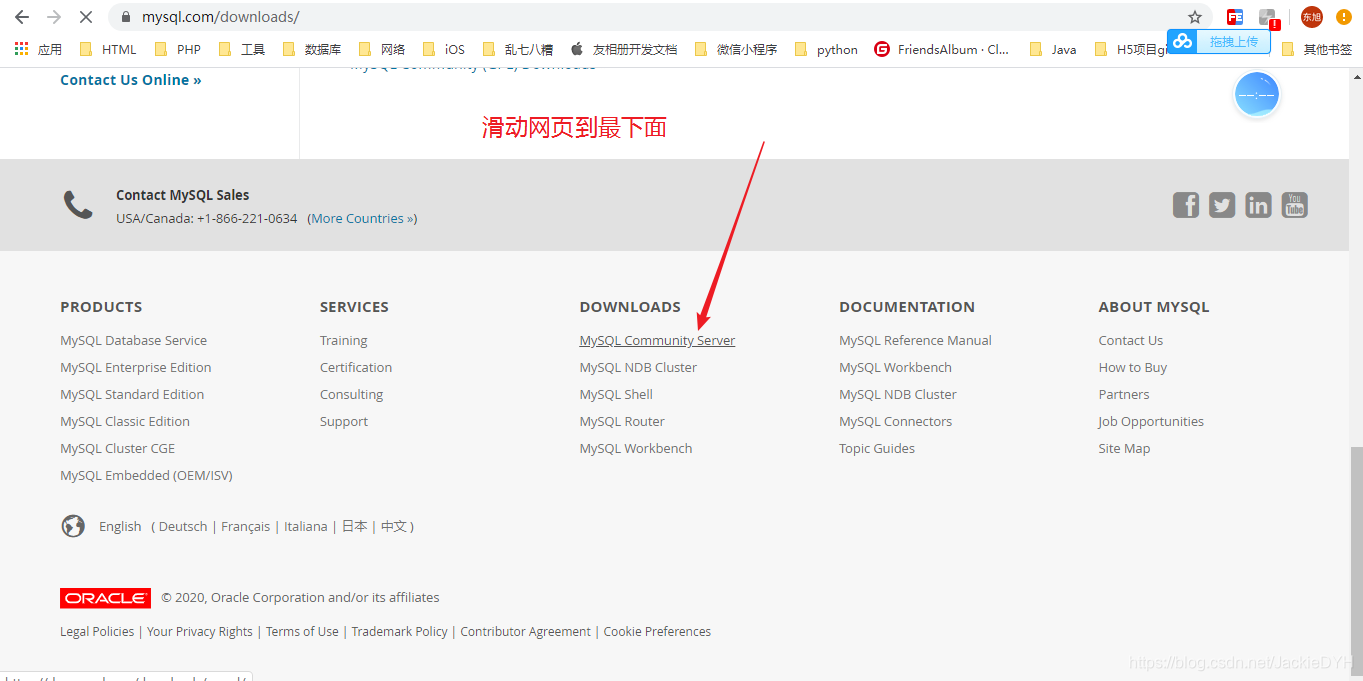Open Cookie Preferences link
Screen dimensions: 1363x681
coord(657,631)
